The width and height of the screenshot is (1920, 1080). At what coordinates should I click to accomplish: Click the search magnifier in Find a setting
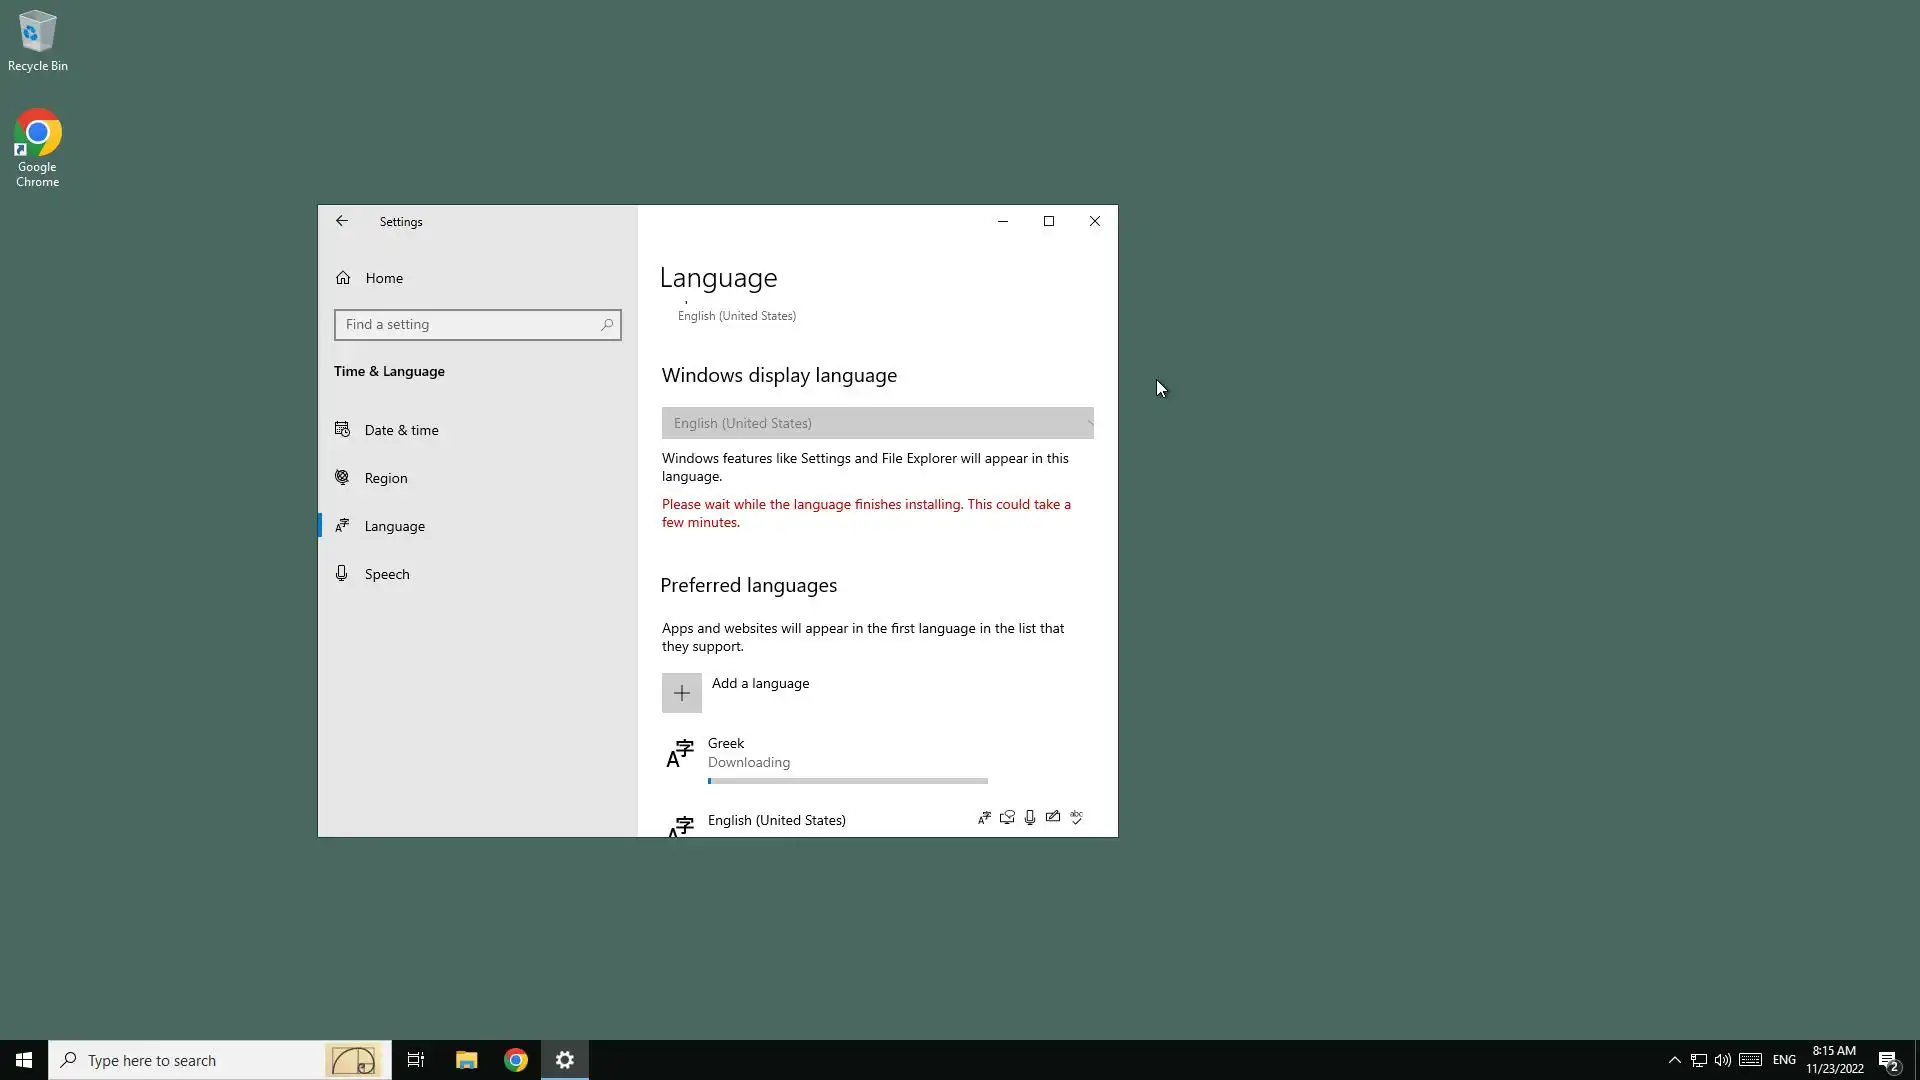coord(606,325)
